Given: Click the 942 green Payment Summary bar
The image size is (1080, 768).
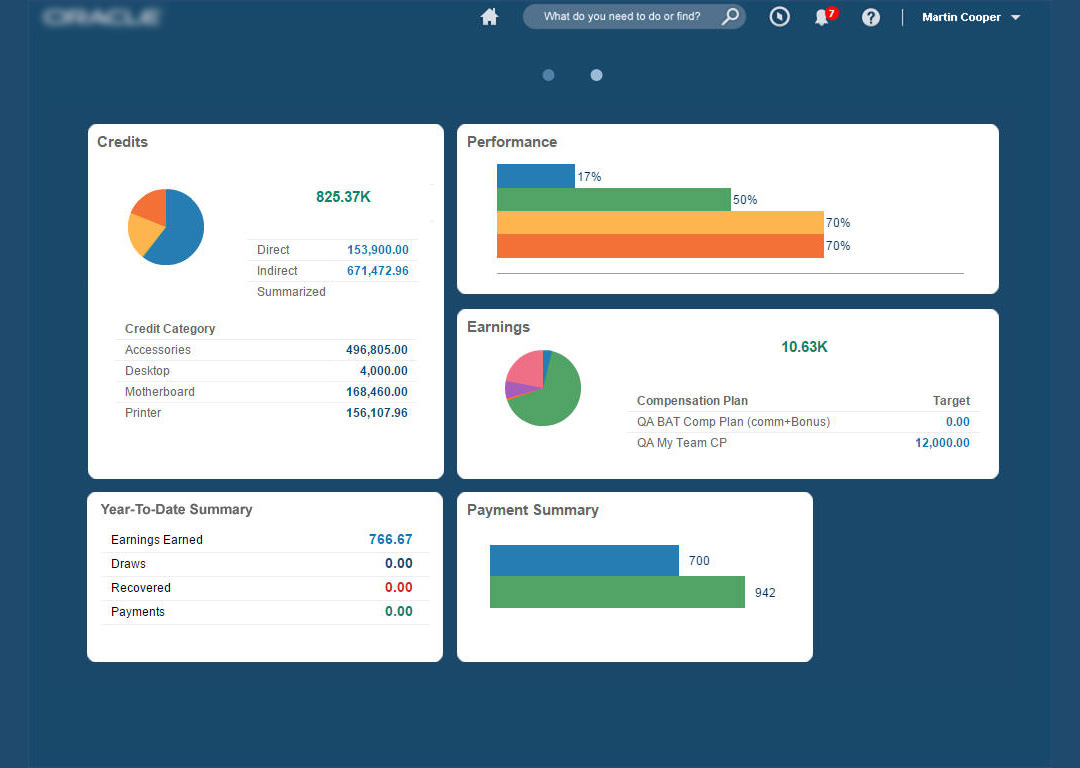Looking at the screenshot, I should click(617, 592).
